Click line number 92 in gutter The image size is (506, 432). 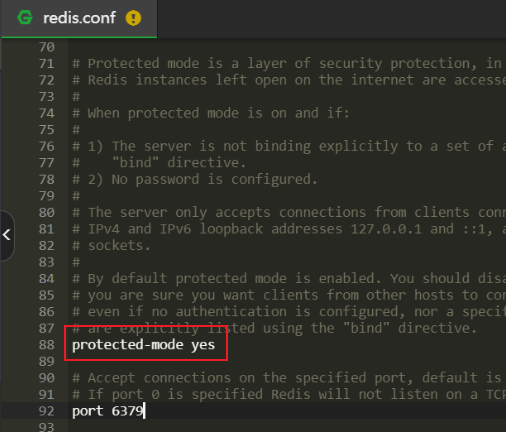(x=46, y=411)
